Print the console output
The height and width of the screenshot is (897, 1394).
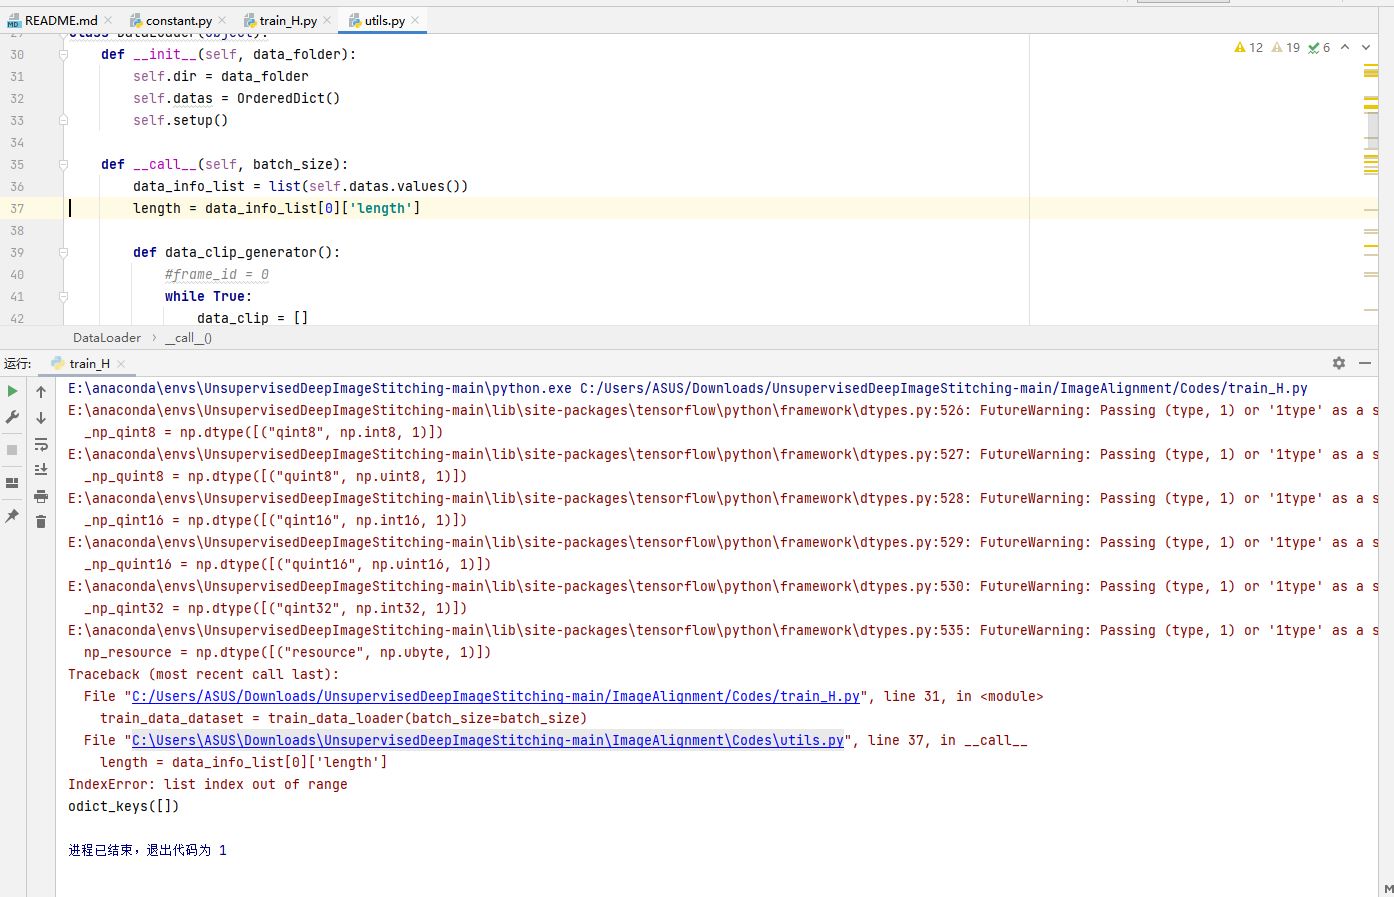point(40,494)
